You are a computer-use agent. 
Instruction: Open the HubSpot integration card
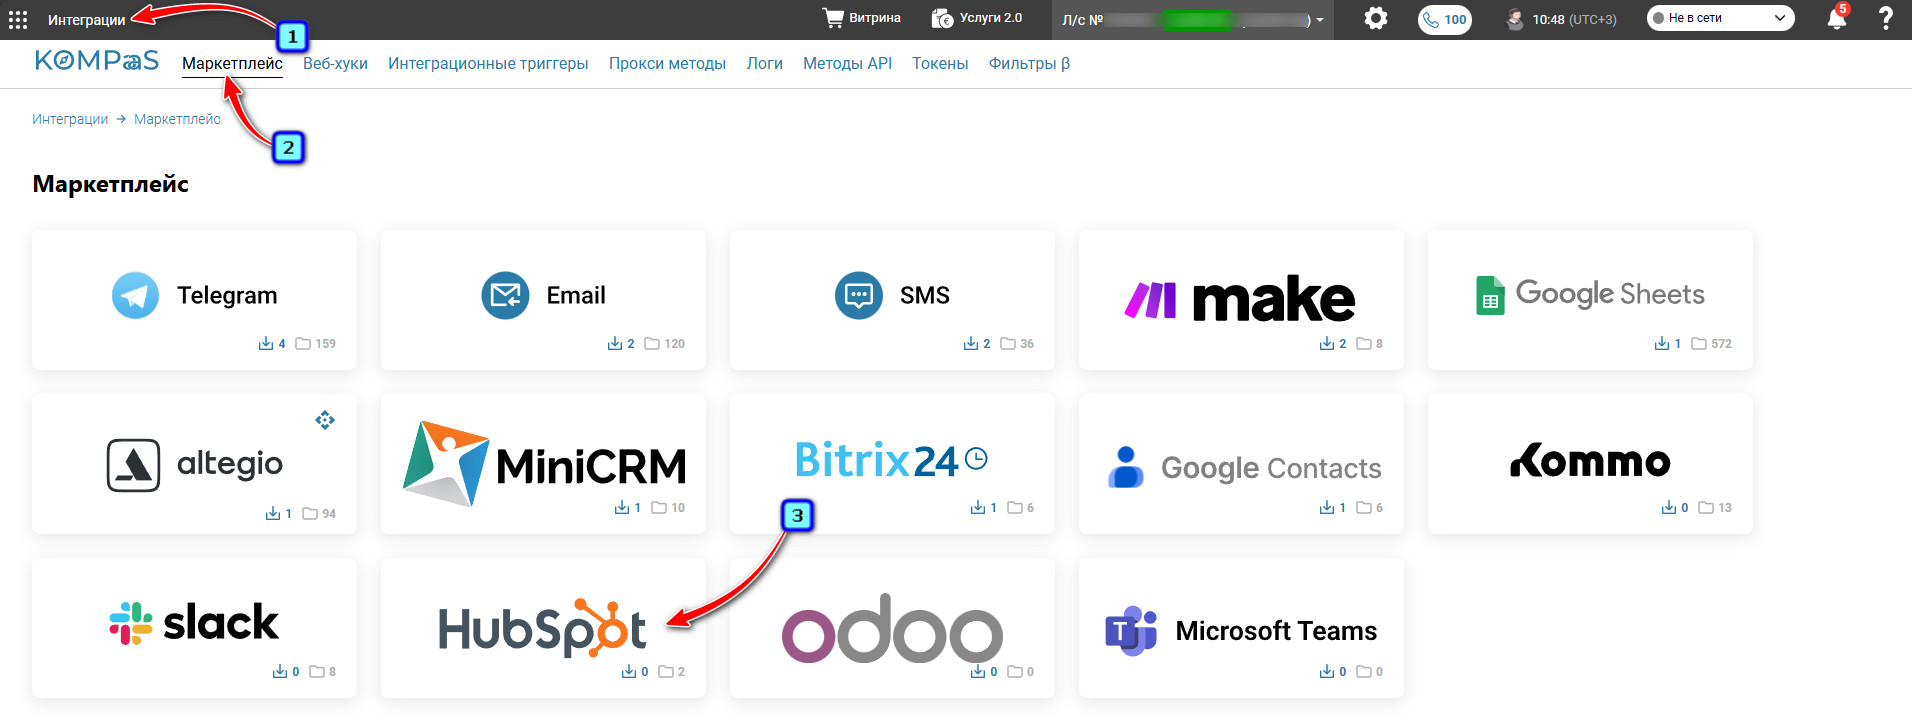[543, 628]
